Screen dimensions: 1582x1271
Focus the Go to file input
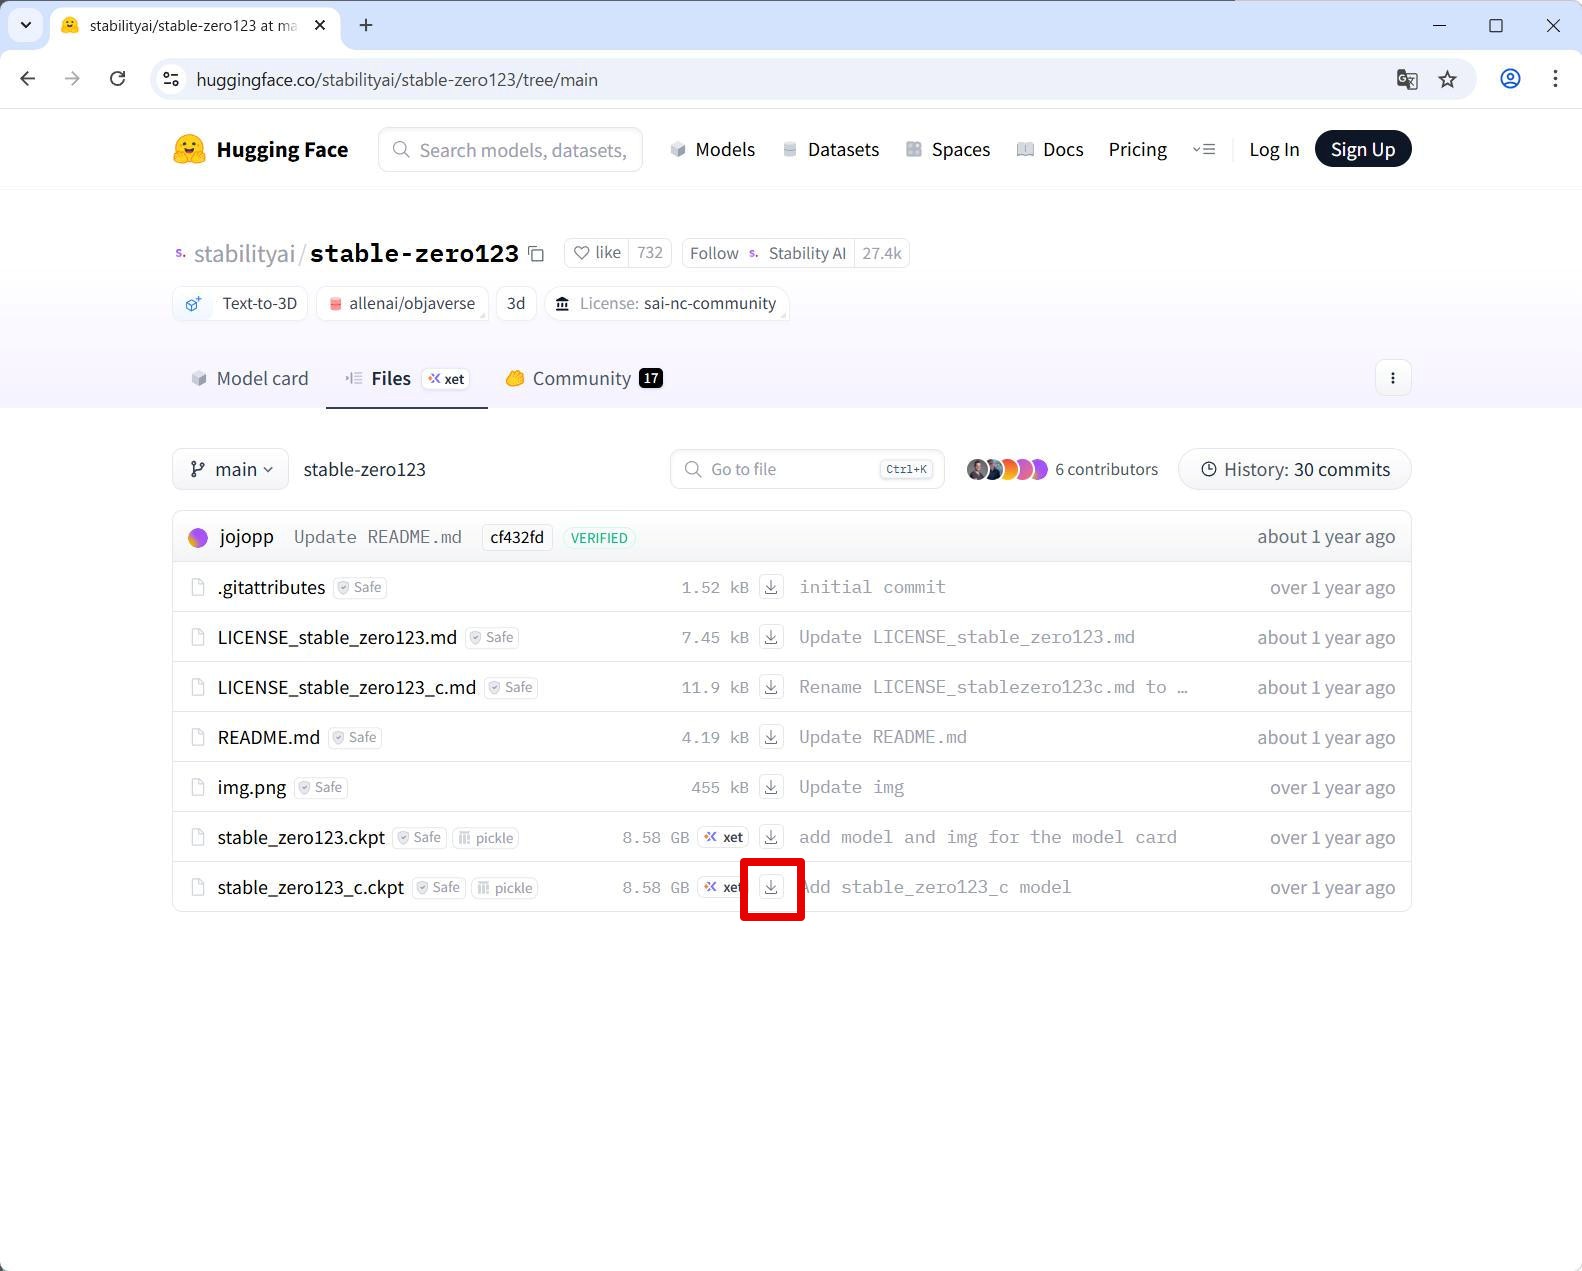point(807,469)
